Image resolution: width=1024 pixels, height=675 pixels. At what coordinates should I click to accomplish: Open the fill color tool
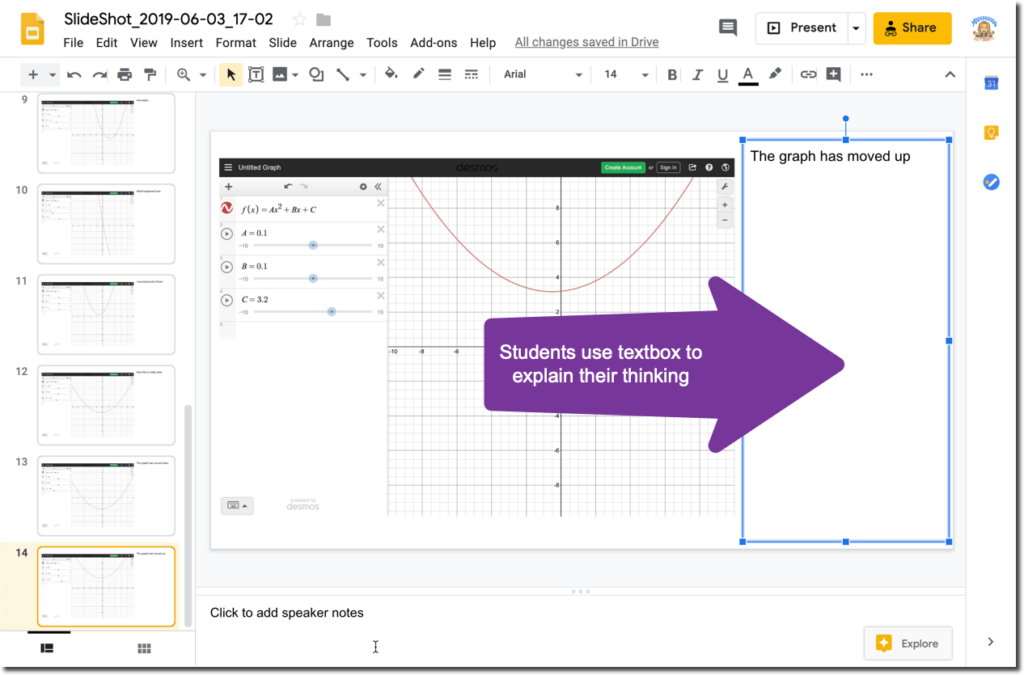(x=392, y=74)
